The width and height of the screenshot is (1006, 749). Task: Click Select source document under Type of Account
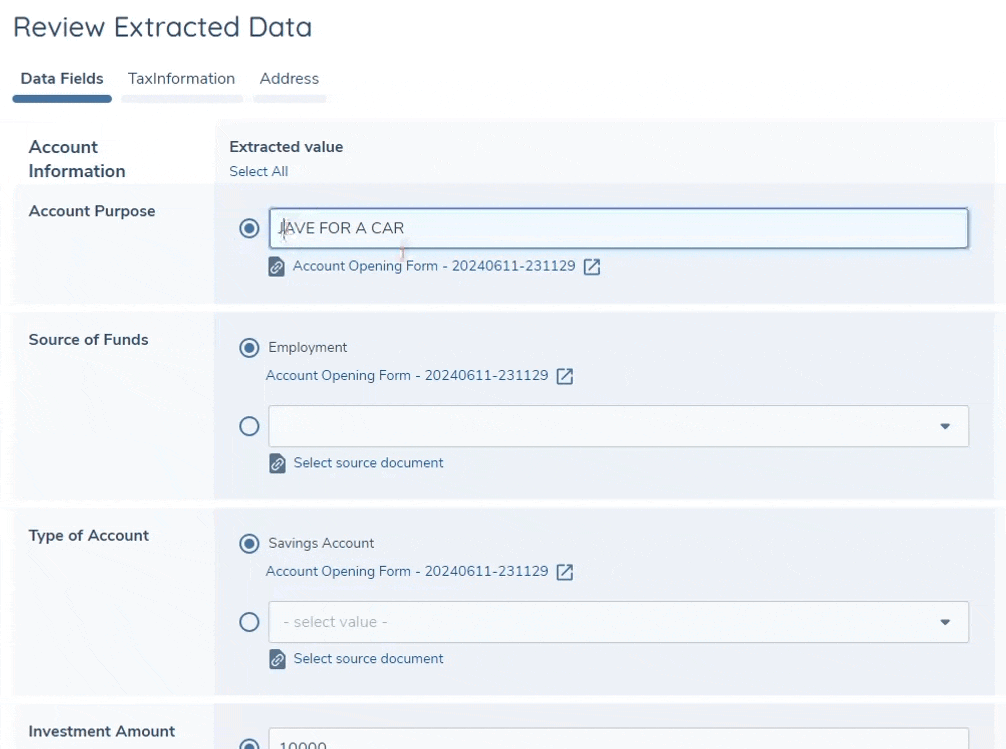367,659
